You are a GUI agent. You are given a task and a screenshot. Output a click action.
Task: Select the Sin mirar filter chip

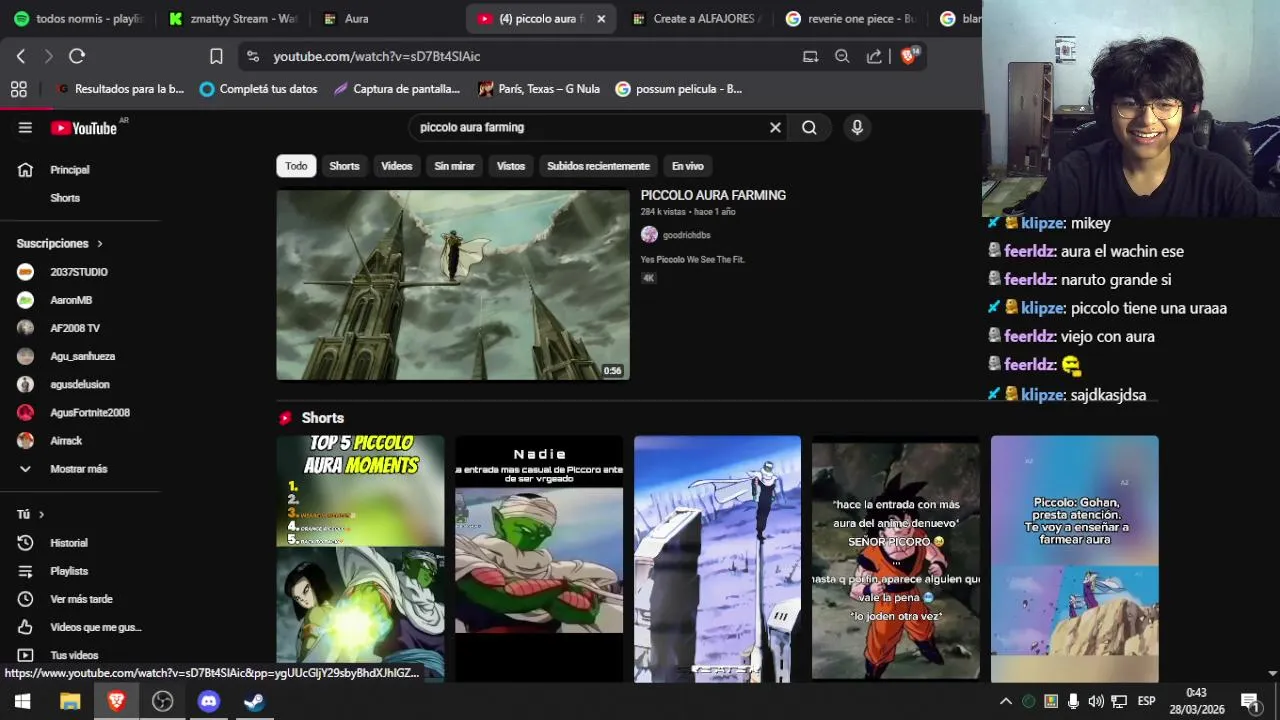(454, 166)
